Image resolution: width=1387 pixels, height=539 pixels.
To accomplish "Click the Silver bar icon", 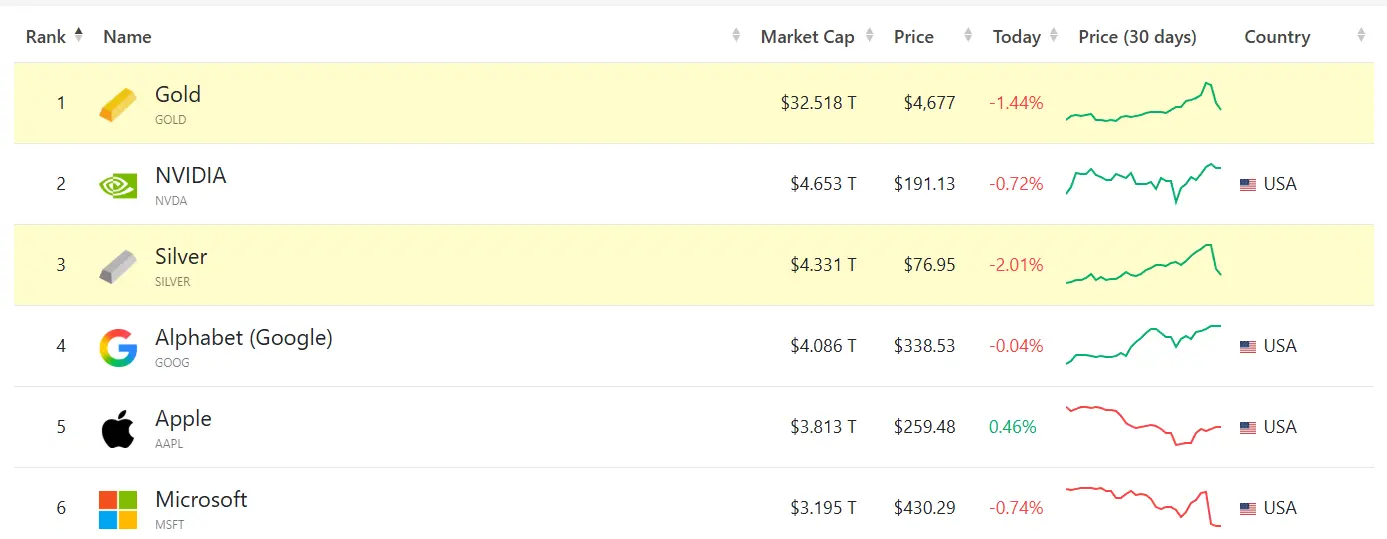I will coord(118,266).
